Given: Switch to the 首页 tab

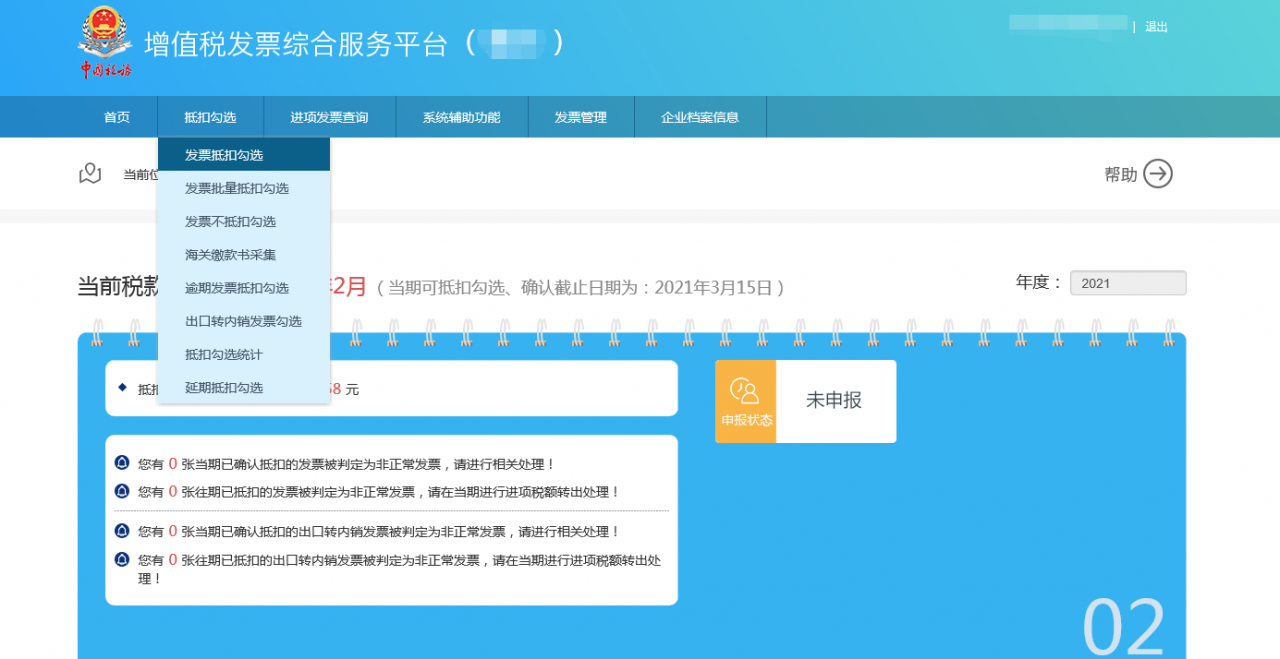Looking at the screenshot, I should [x=115, y=116].
